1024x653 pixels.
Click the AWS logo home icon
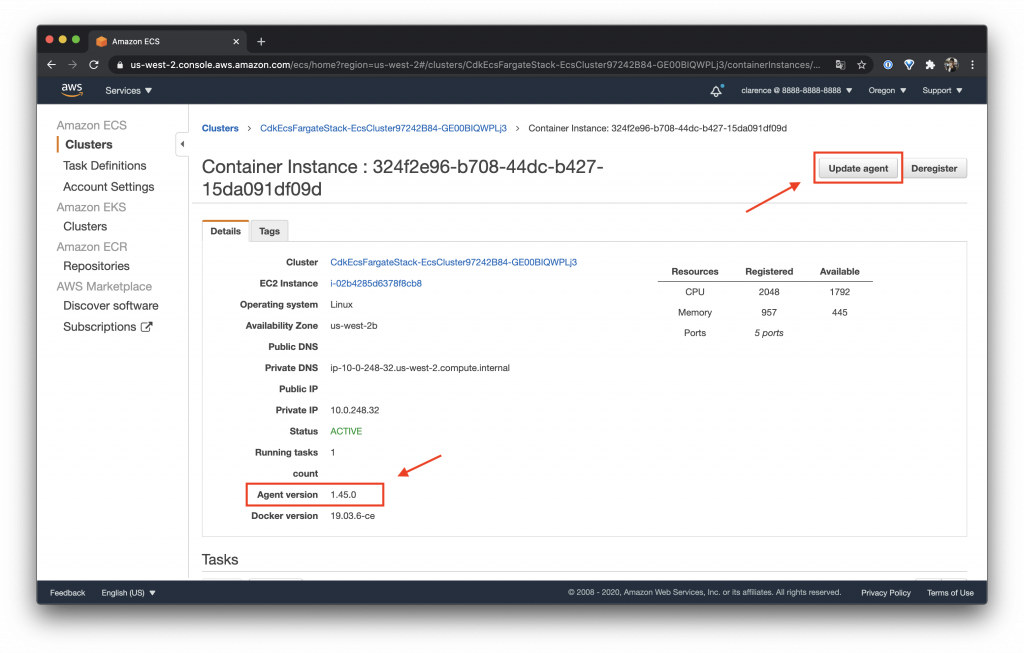(72, 90)
